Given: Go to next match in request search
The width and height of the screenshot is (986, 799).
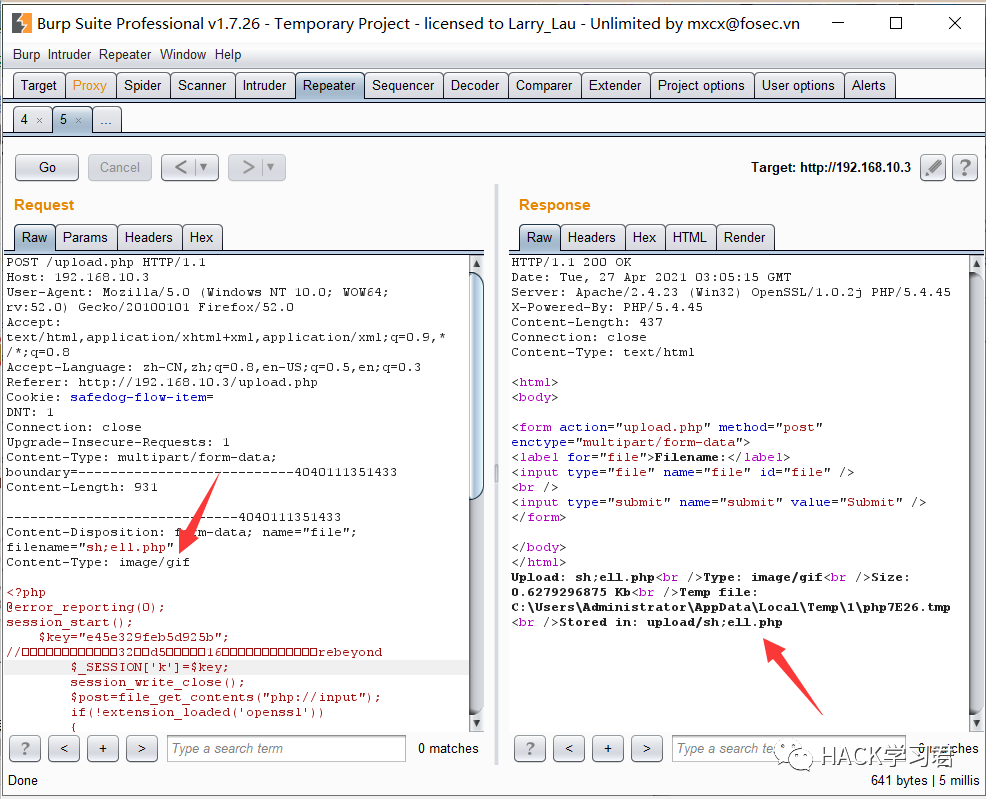Looking at the screenshot, I should tap(142, 748).
